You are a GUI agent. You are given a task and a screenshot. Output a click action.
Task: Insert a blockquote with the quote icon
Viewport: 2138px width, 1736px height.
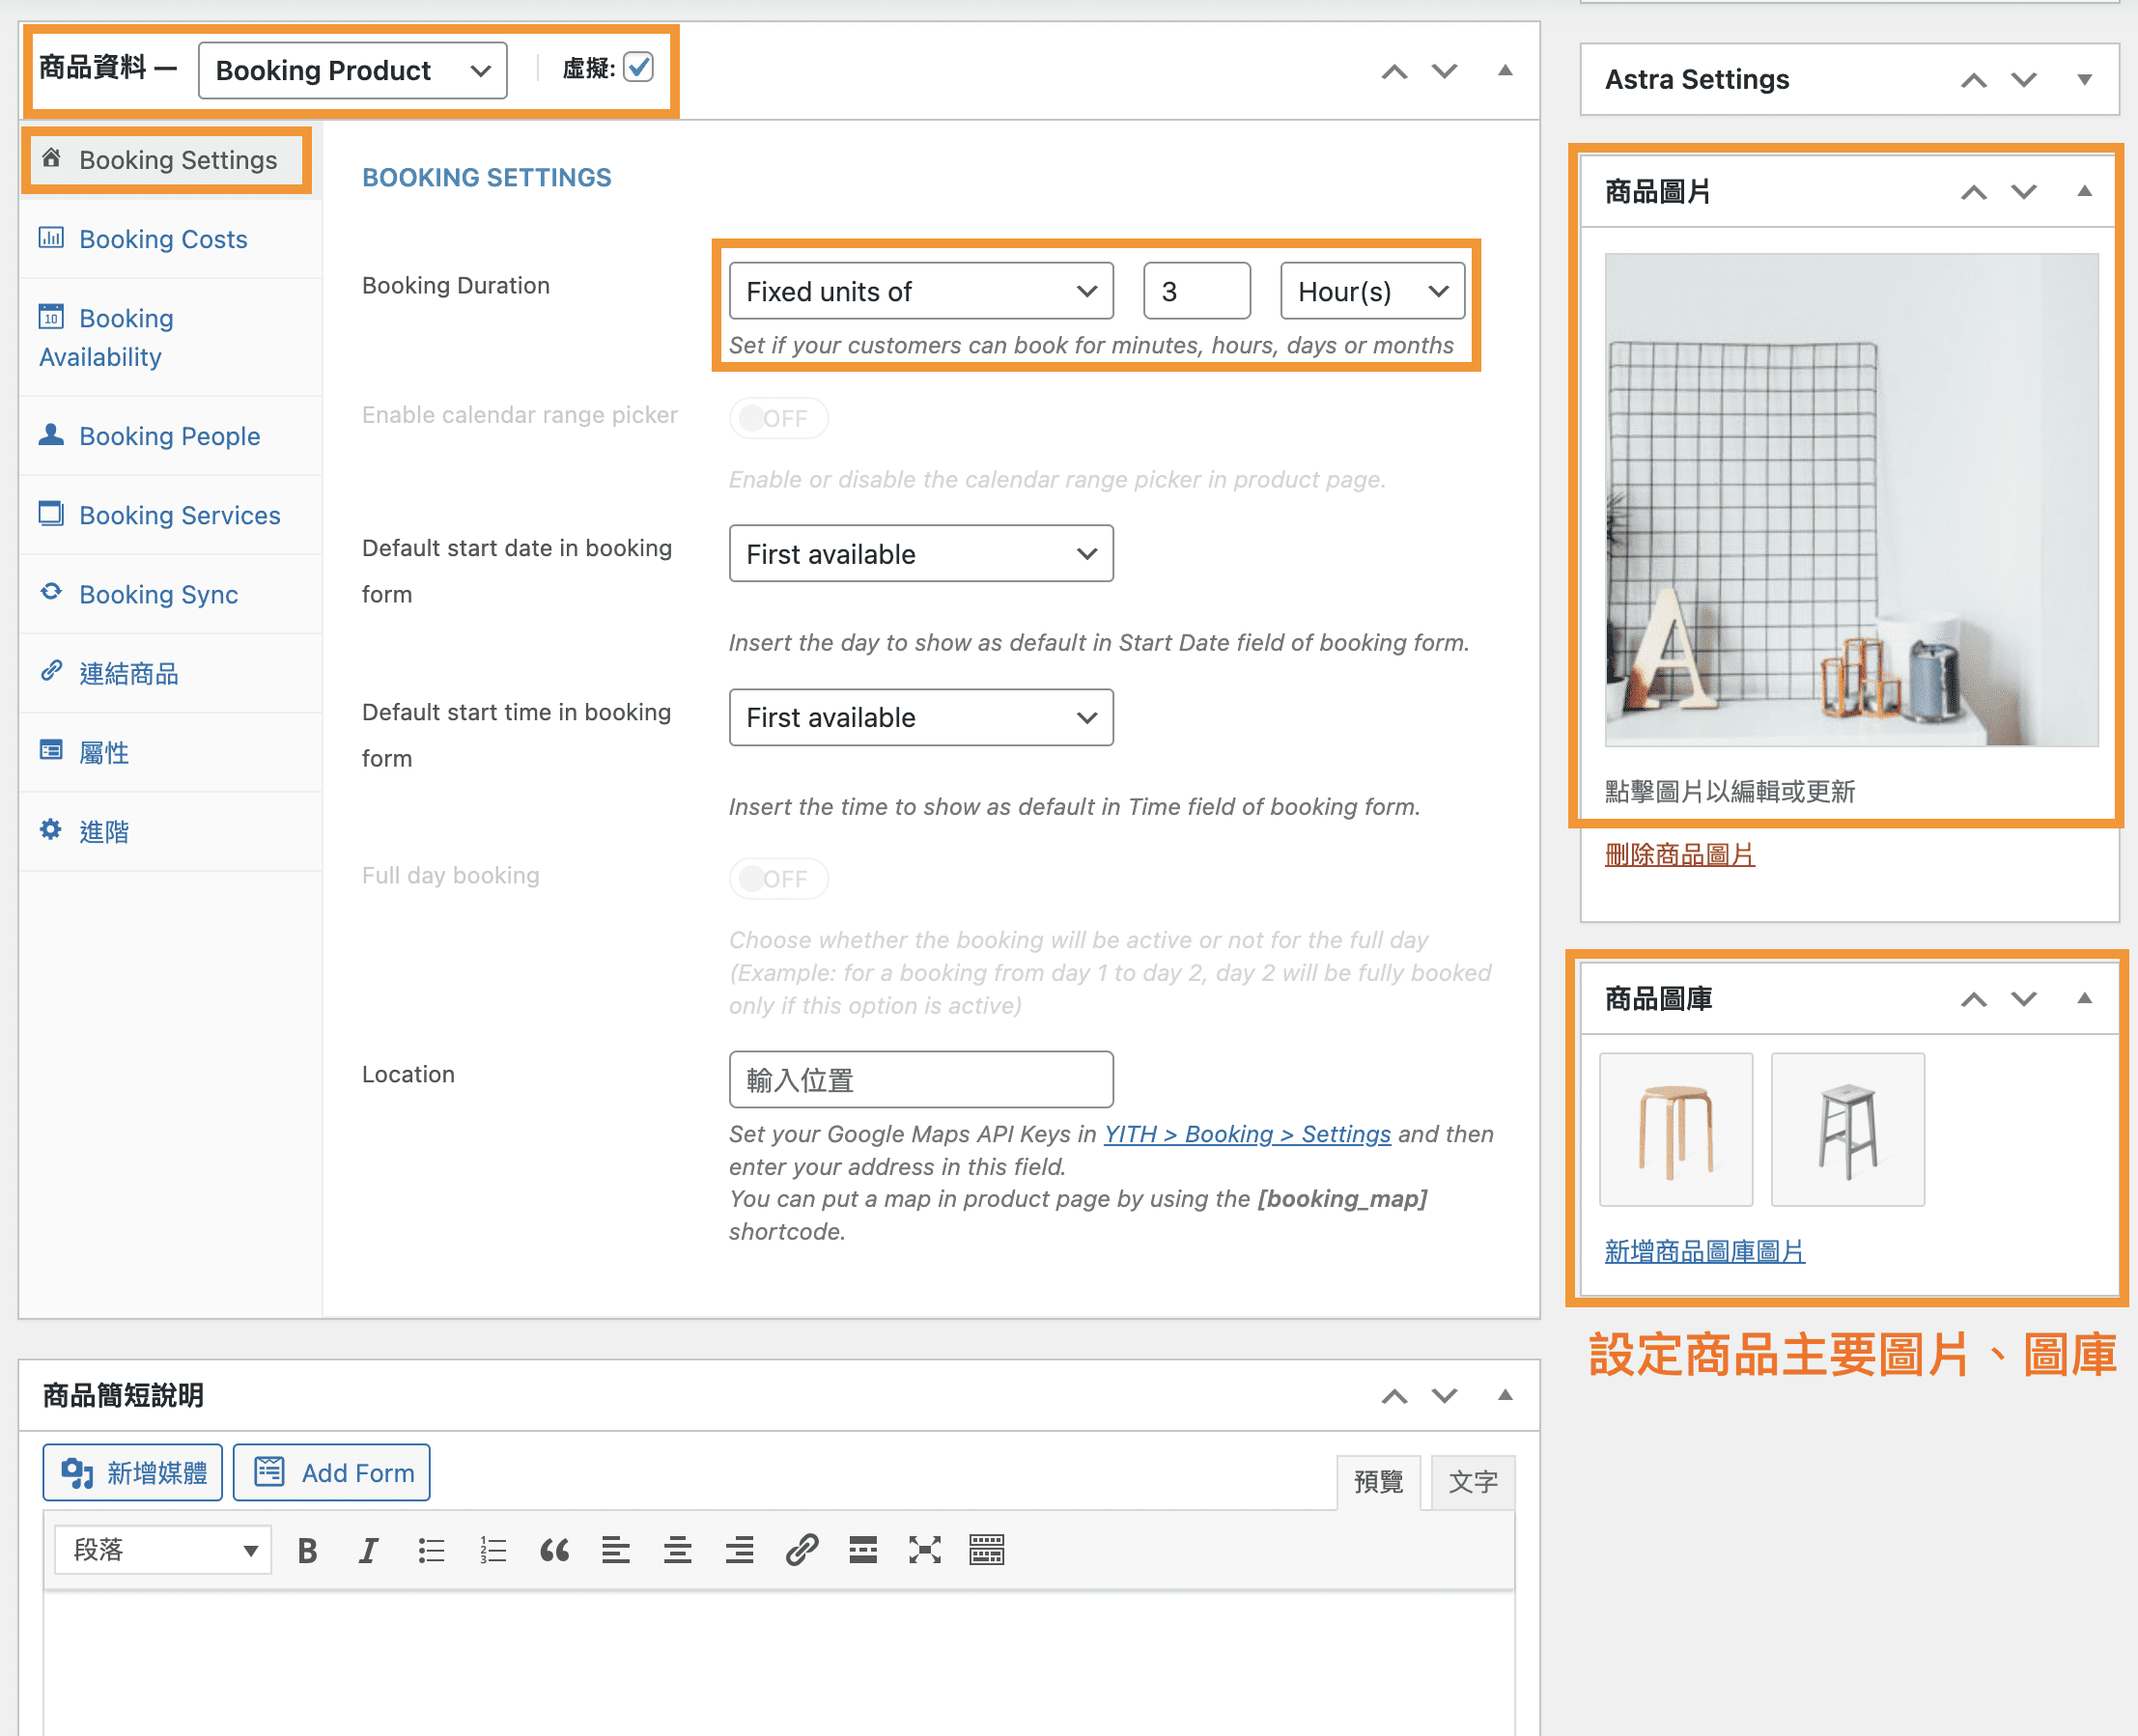click(x=554, y=1550)
